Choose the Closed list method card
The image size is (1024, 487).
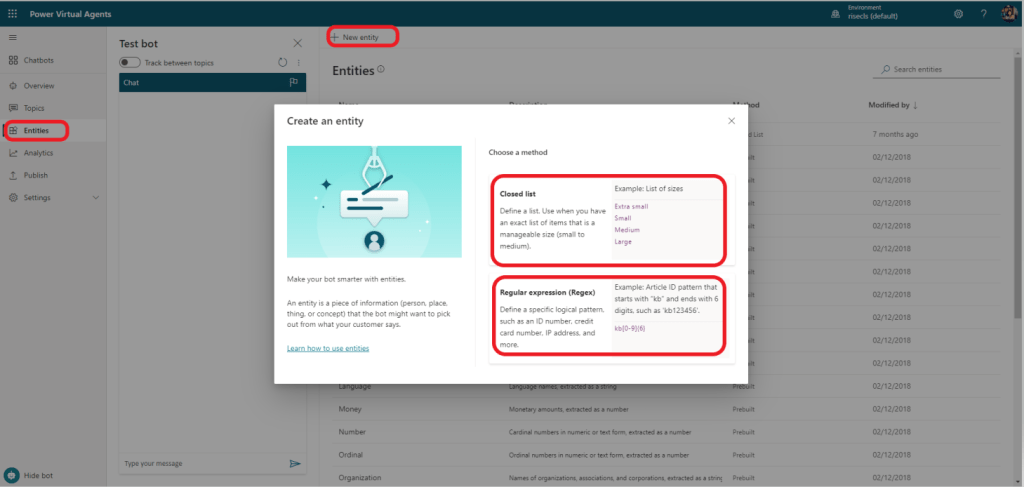[x=610, y=219]
